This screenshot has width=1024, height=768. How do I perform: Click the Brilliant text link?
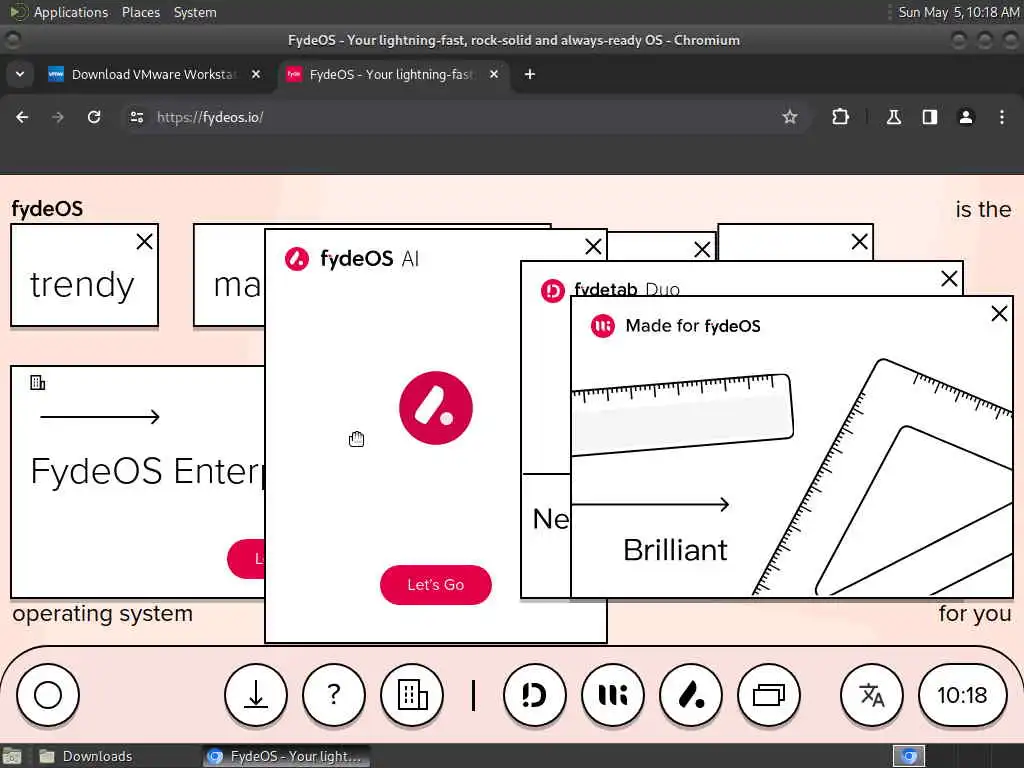tap(675, 550)
